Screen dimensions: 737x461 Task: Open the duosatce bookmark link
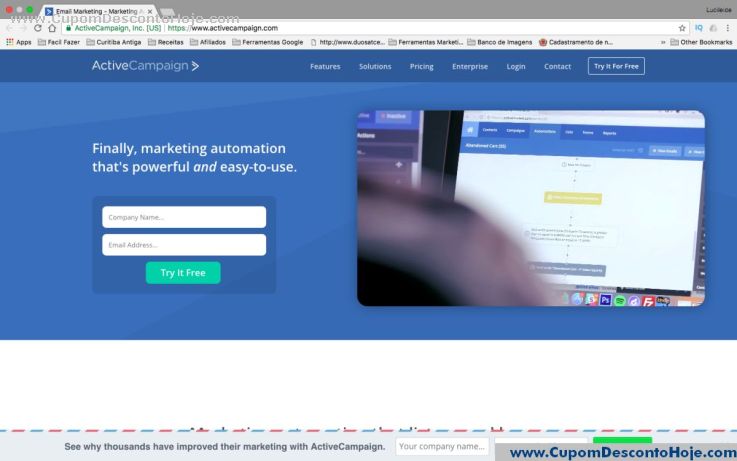pos(348,42)
